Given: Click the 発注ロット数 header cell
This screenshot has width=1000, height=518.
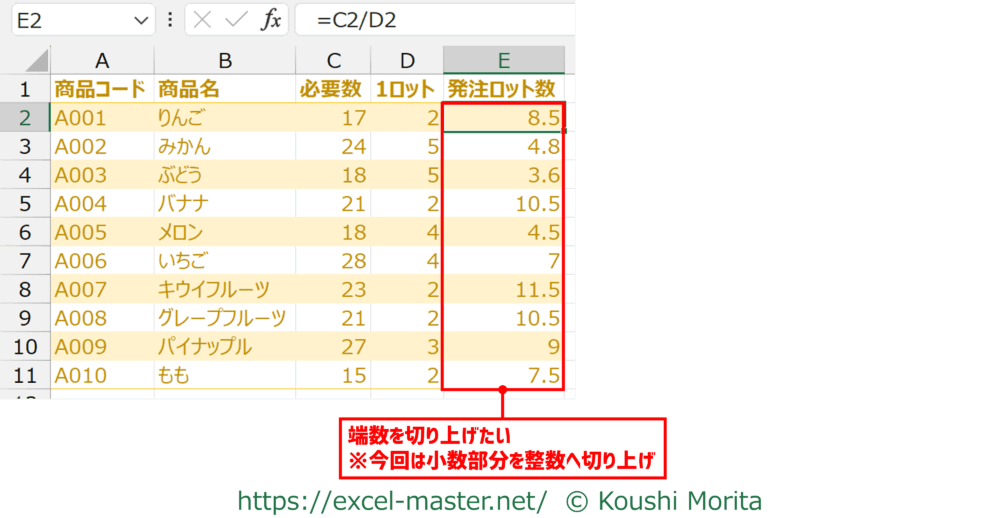Looking at the screenshot, I should [503, 89].
